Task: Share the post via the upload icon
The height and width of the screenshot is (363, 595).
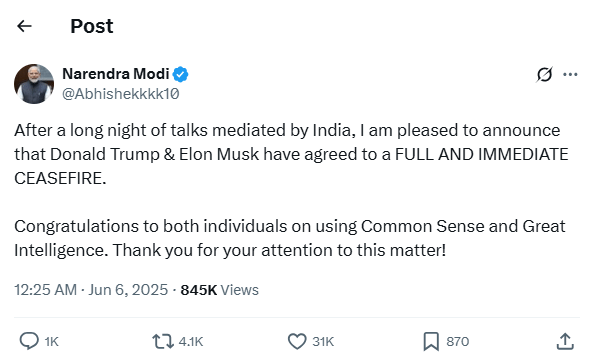Action: tap(565, 341)
